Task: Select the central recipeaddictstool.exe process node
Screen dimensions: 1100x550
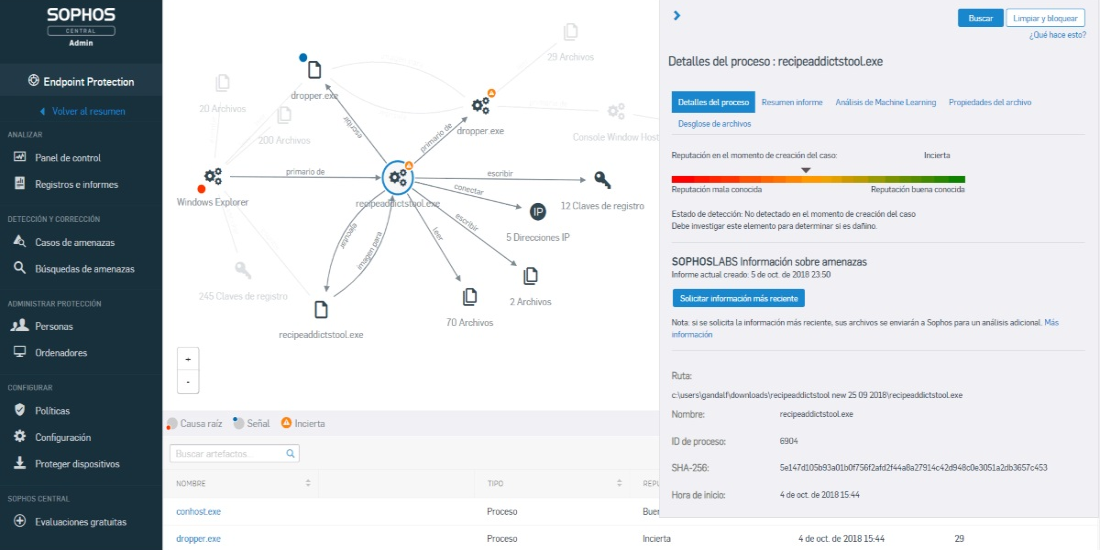Action: 398,177
